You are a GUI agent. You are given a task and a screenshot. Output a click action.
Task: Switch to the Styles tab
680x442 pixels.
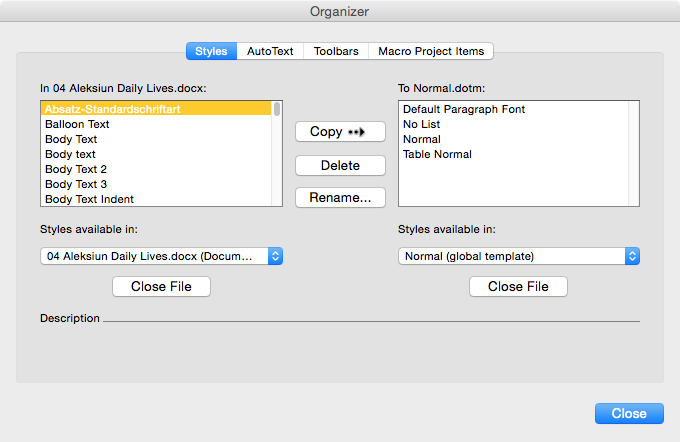pyautogui.click(x=211, y=51)
